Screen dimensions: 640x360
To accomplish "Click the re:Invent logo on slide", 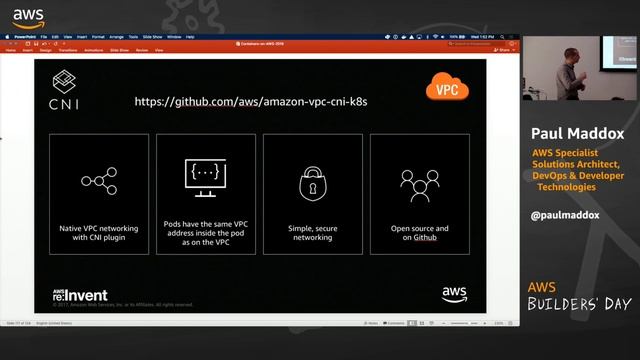I will [x=80, y=295].
